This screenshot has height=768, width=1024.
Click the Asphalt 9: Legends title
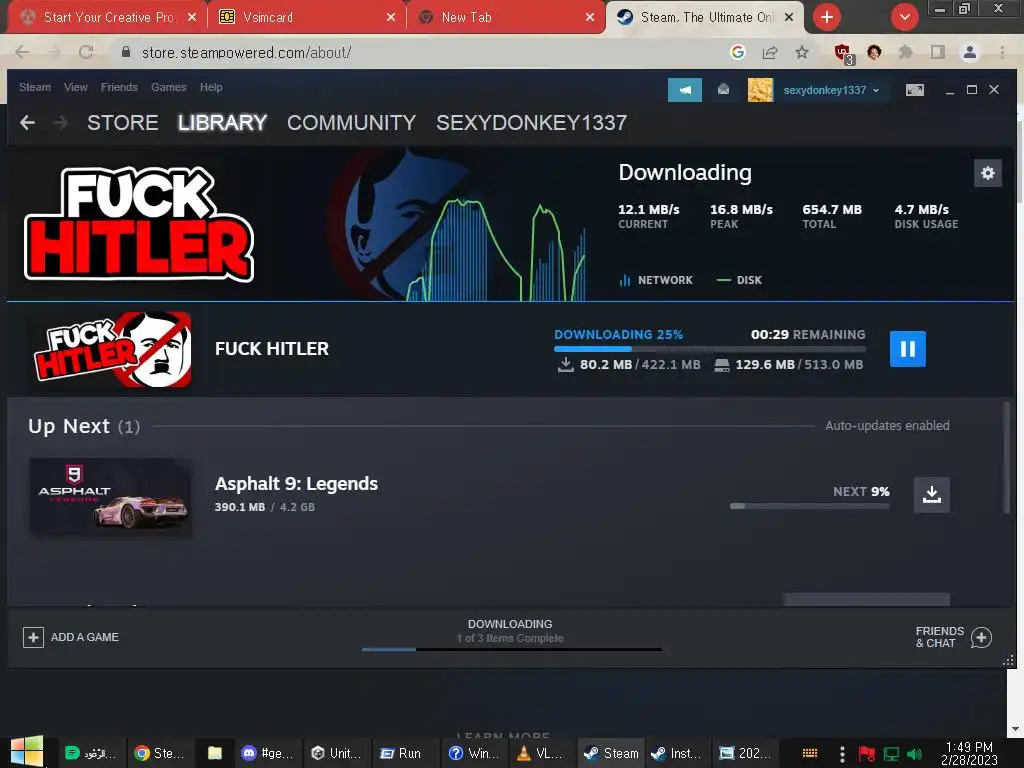[296, 484]
